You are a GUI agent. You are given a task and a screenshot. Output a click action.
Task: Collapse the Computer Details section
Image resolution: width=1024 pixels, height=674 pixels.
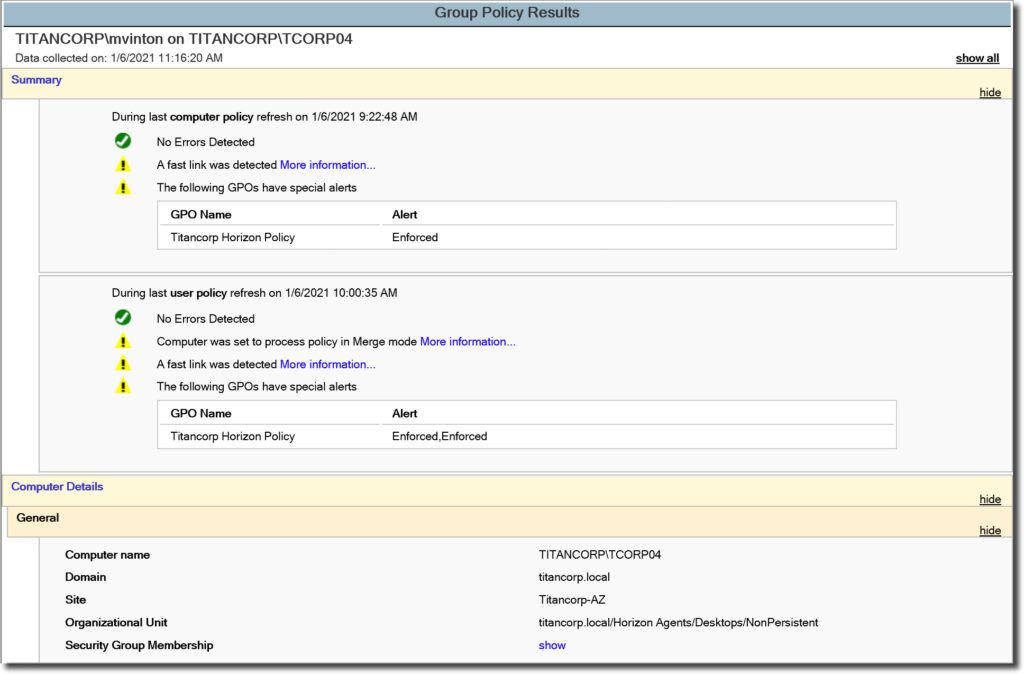click(x=989, y=499)
